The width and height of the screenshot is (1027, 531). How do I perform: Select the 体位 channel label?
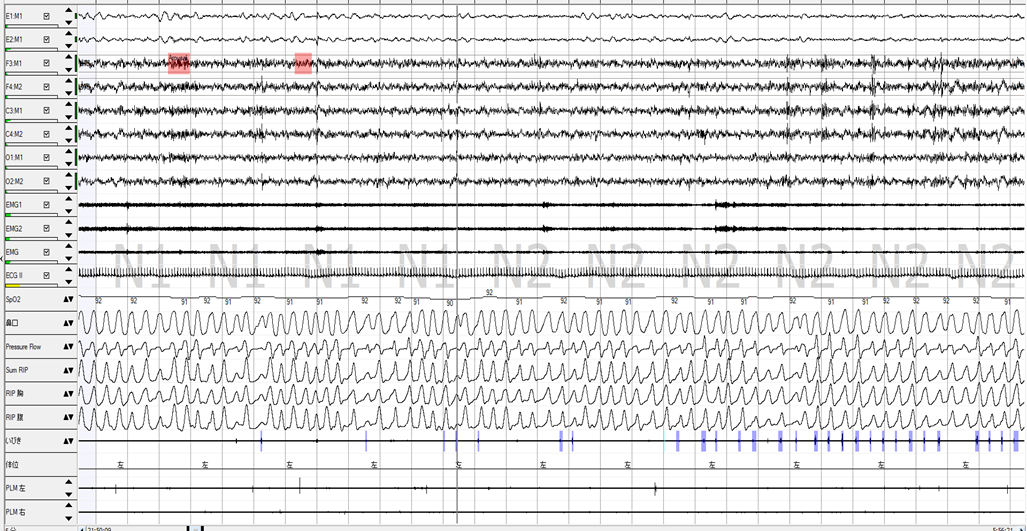[12, 464]
